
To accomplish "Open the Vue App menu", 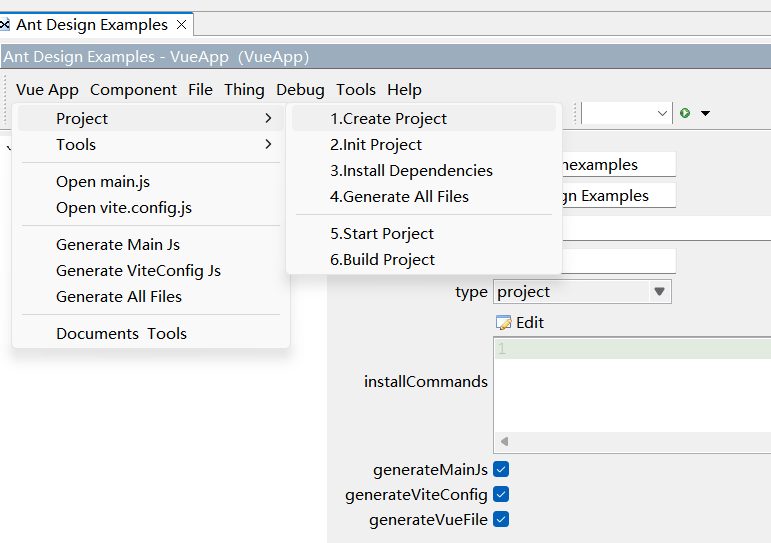I will (47, 90).
